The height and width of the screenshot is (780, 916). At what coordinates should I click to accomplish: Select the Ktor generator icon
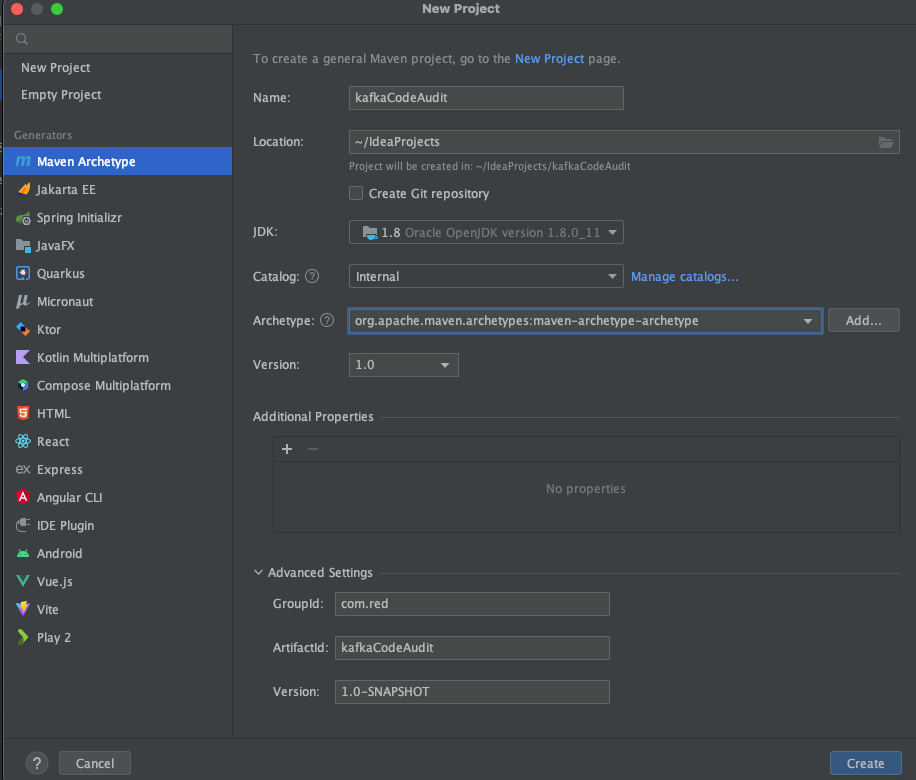point(23,330)
